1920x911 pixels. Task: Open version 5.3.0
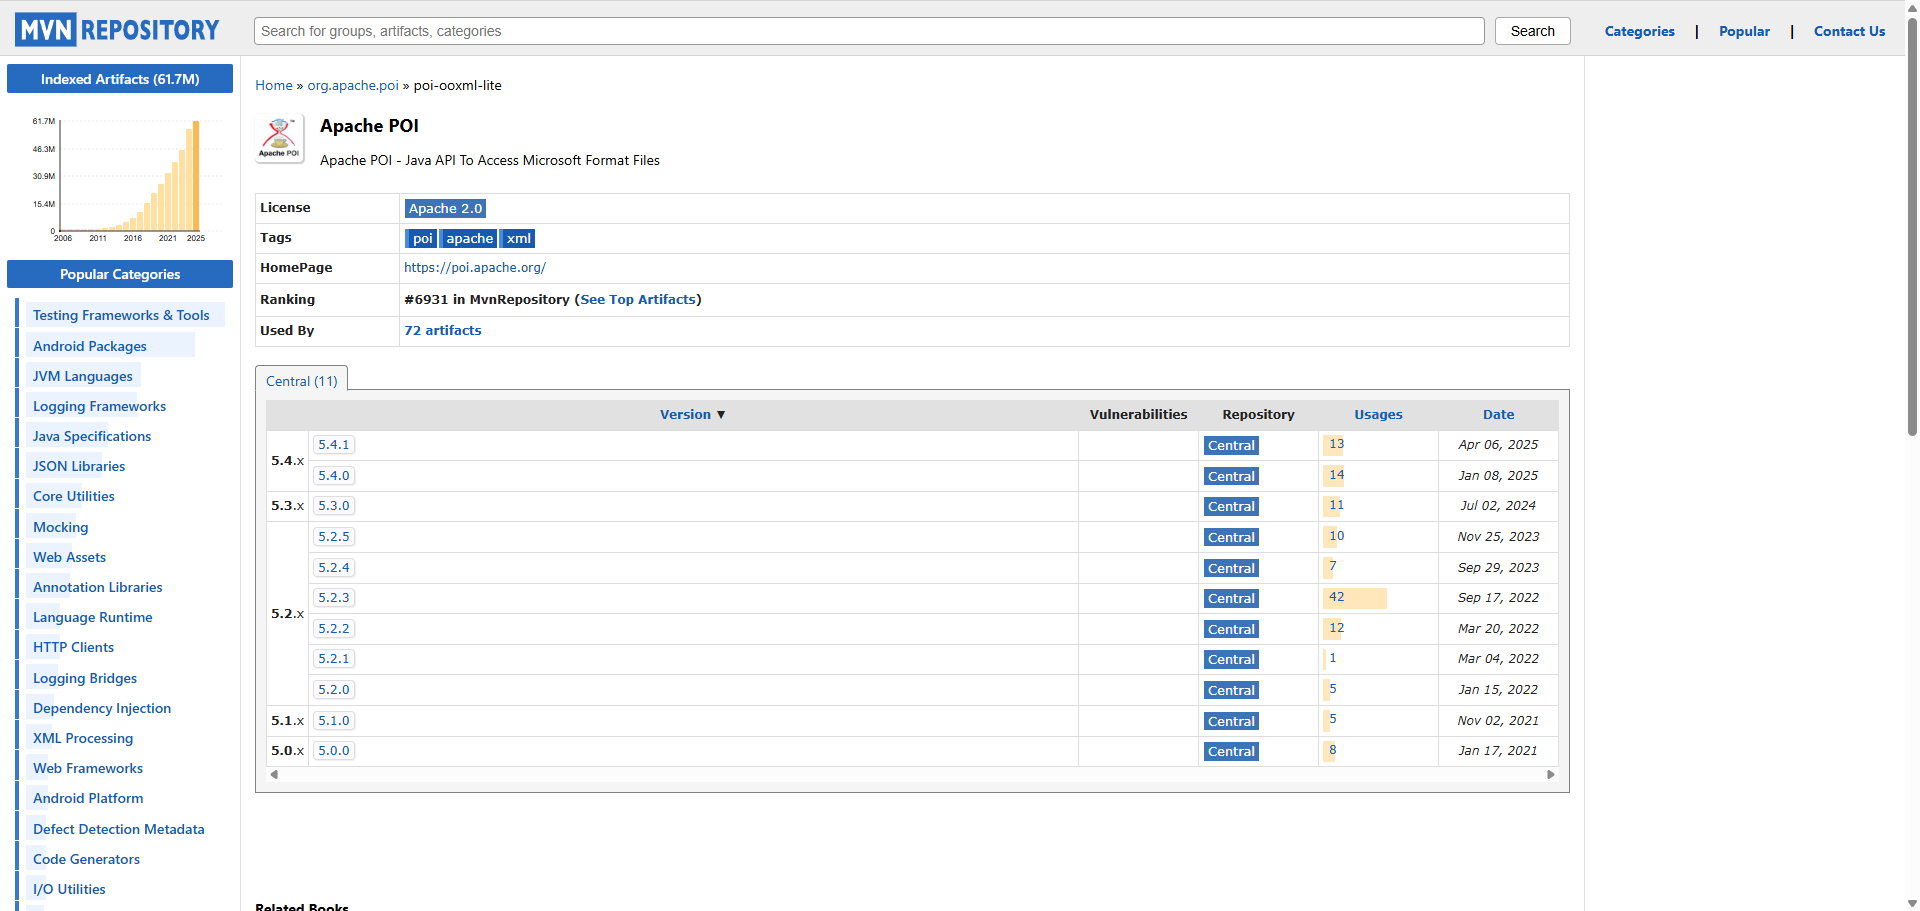click(x=334, y=506)
